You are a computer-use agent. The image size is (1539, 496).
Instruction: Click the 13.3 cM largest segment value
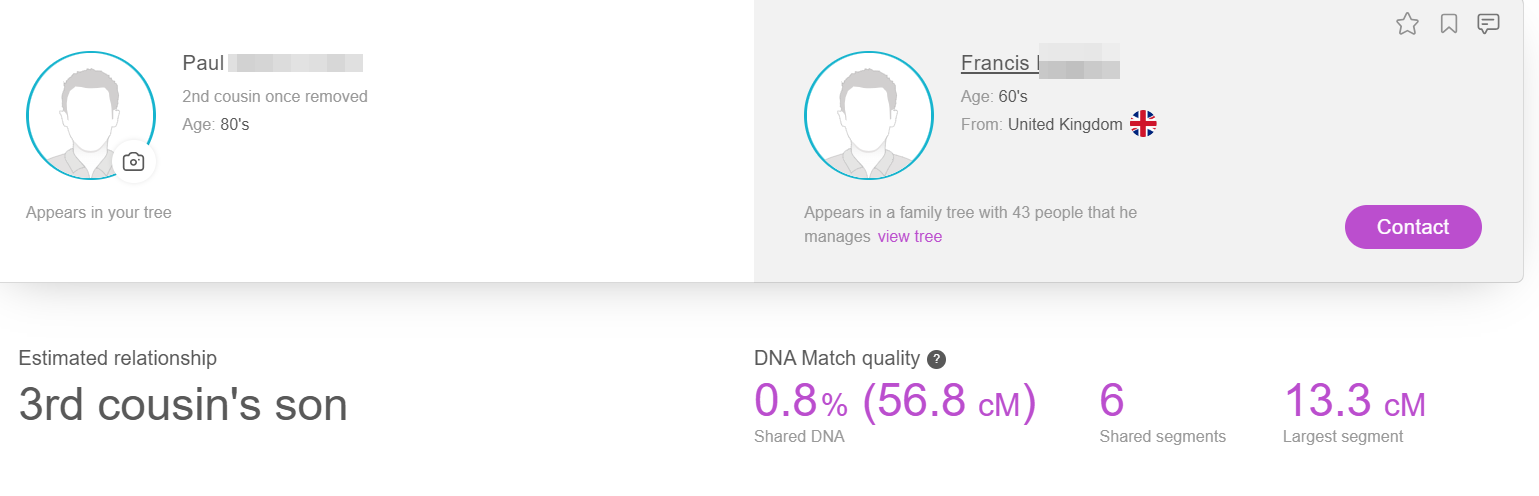coord(1354,402)
